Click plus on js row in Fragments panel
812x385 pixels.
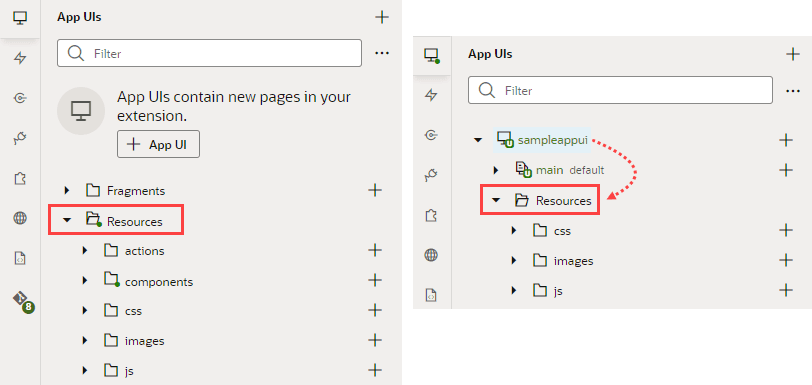[x=375, y=370]
